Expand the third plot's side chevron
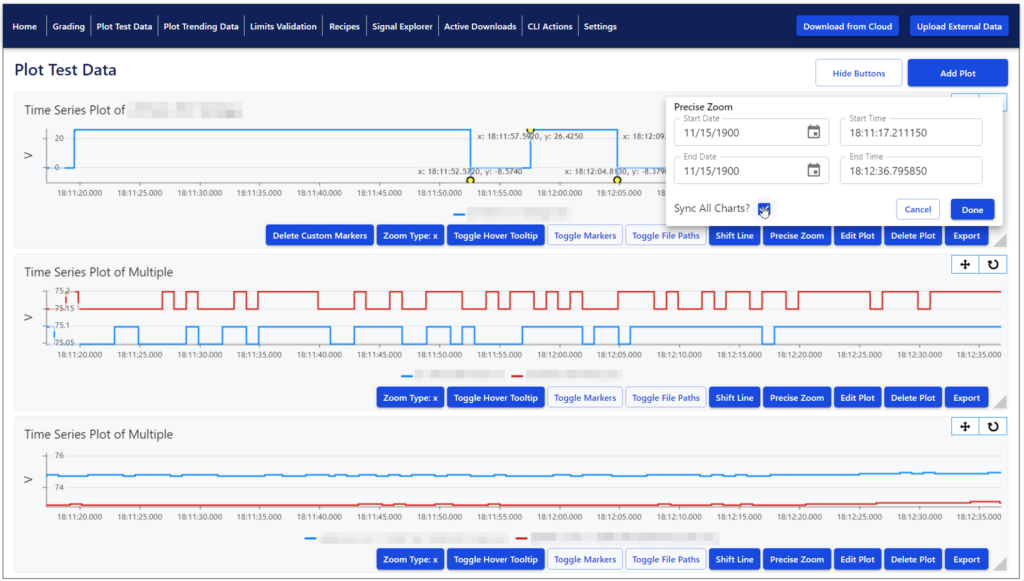Viewport: 1024px width, 581px height. point(28,479)
